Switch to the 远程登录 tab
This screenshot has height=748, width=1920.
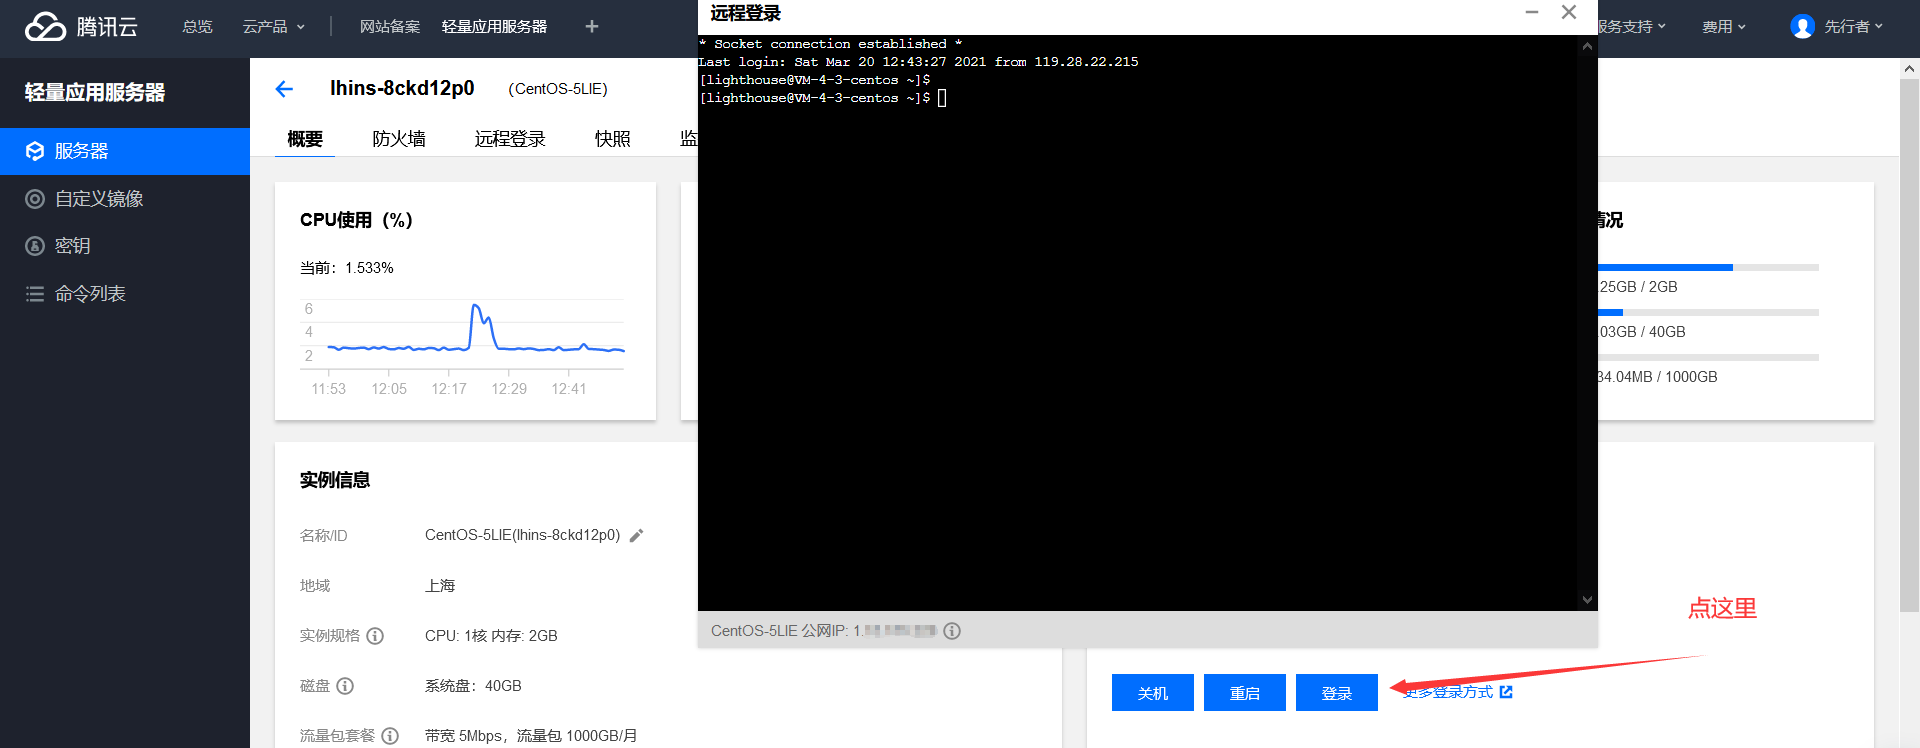click(510, 139)
